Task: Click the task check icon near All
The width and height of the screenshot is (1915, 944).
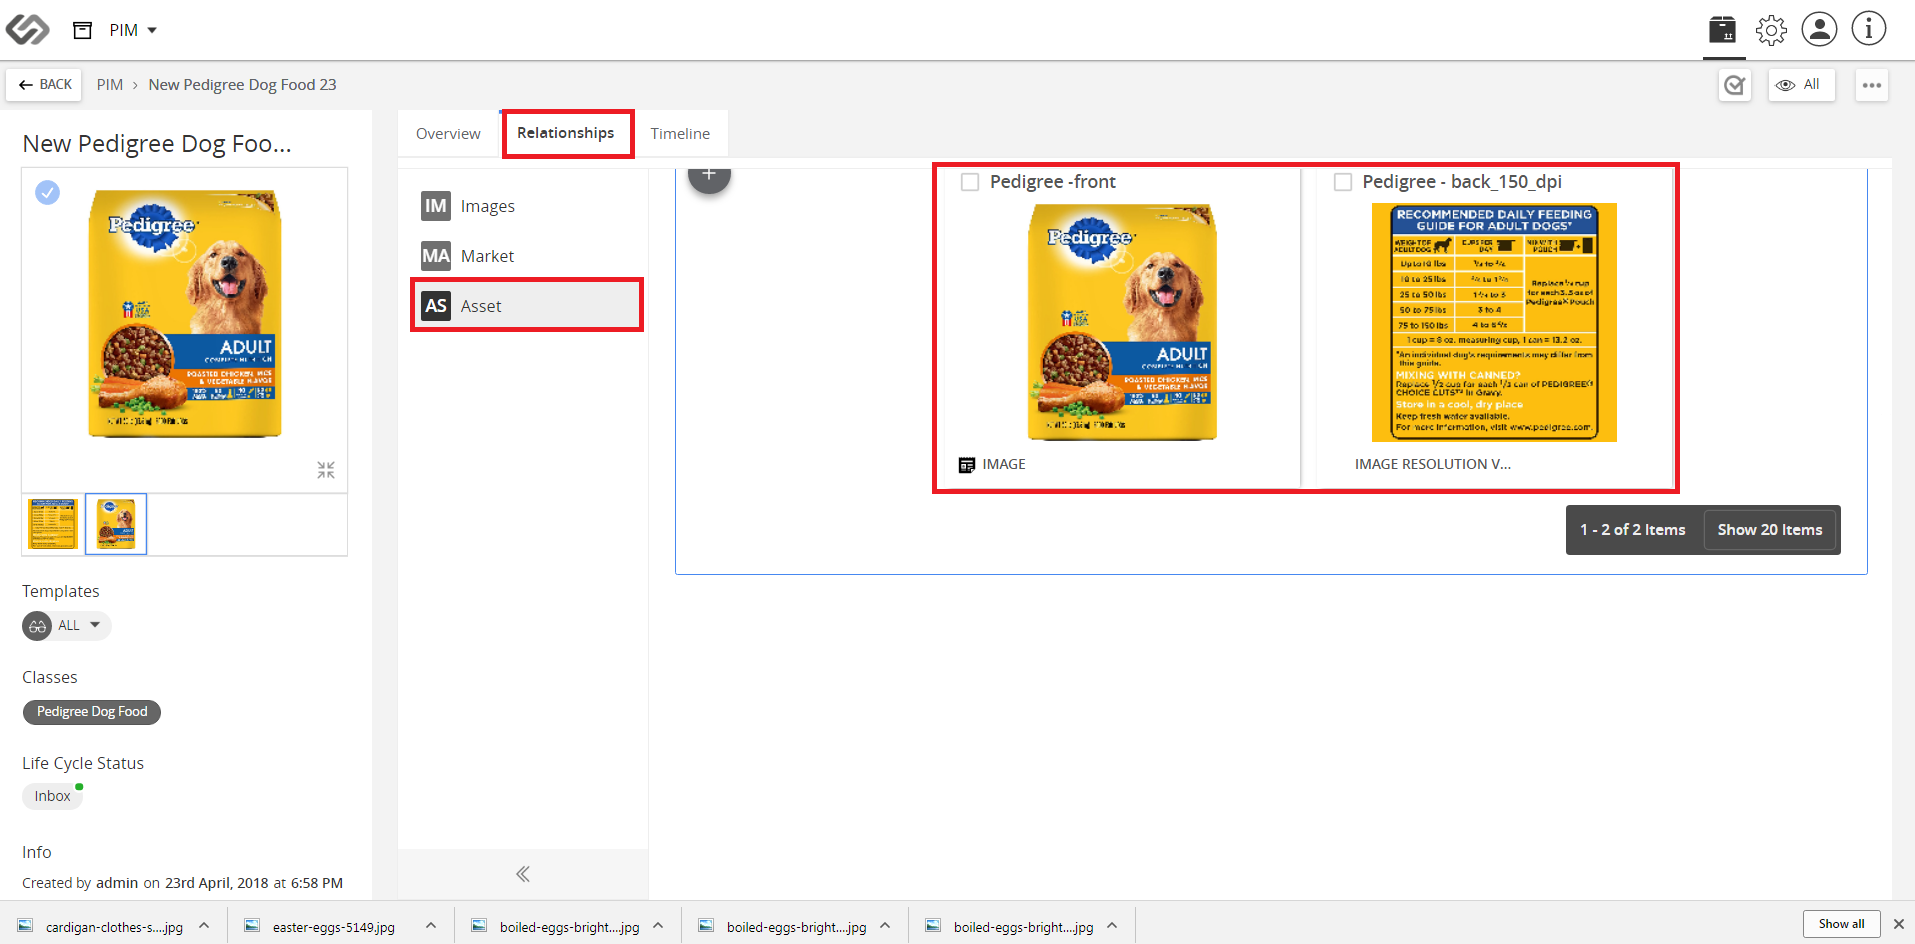Action: click(1735, 86)
